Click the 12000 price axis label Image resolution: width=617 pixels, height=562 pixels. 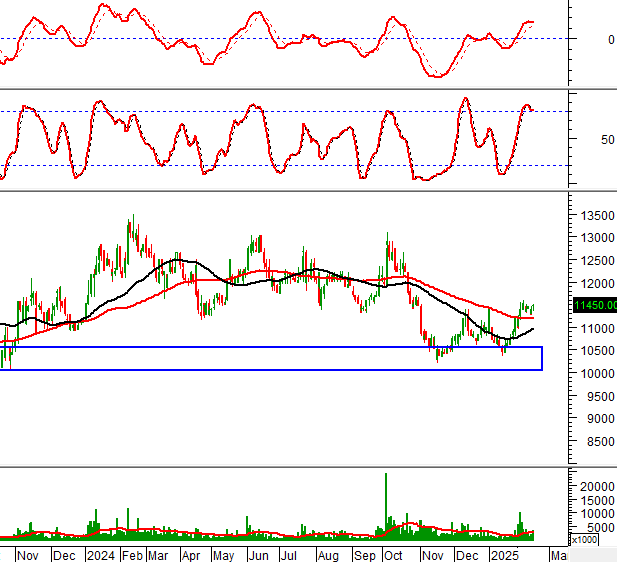(598, 283)
